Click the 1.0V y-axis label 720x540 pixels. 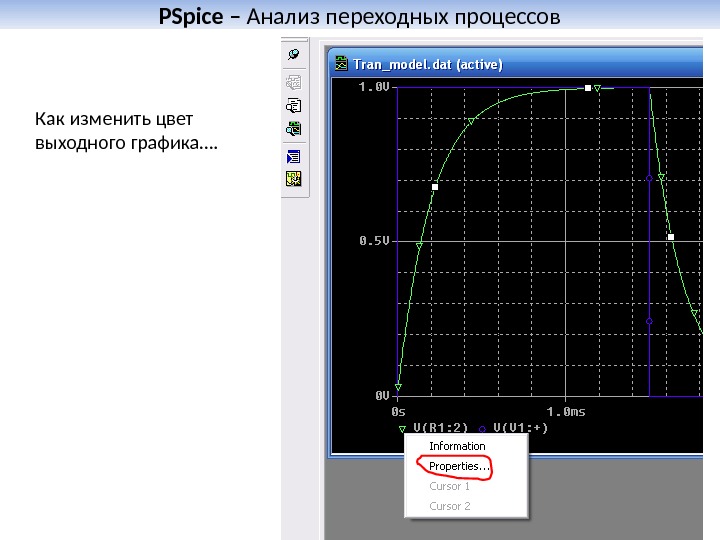tap(374, 87)
